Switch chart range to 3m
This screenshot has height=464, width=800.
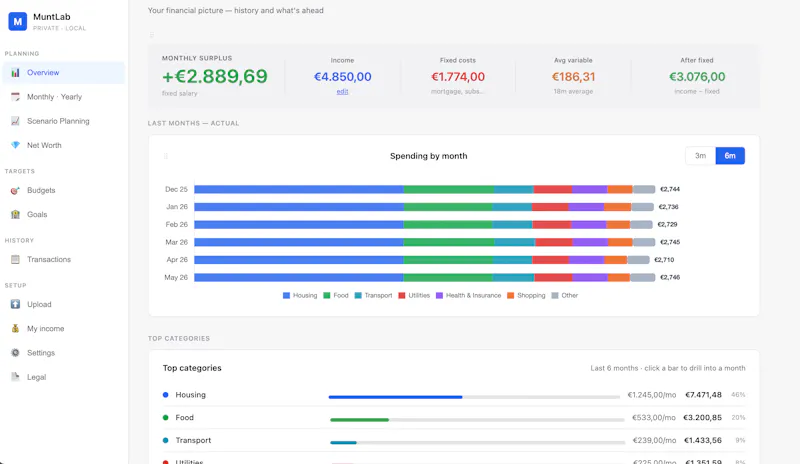[x=700, y=156]
